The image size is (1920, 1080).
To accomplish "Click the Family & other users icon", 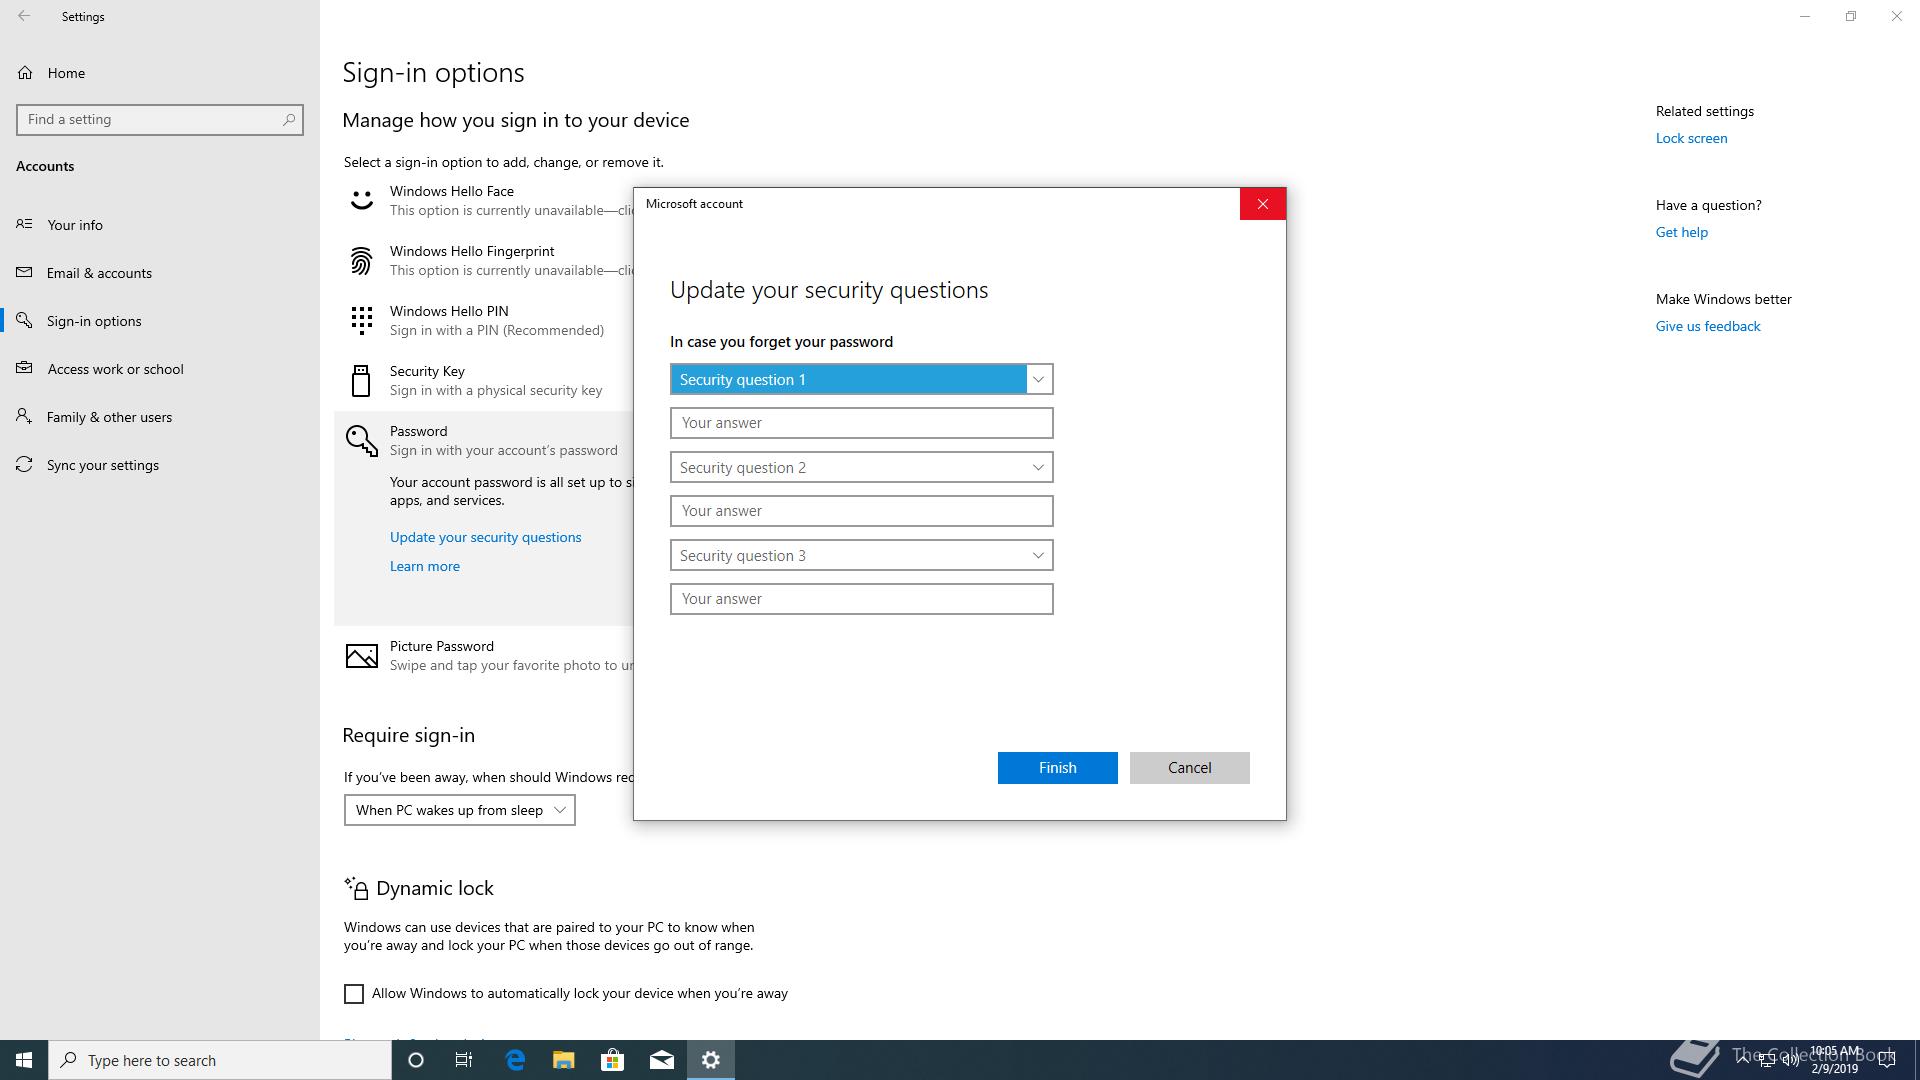I will [x=24, y=416].
